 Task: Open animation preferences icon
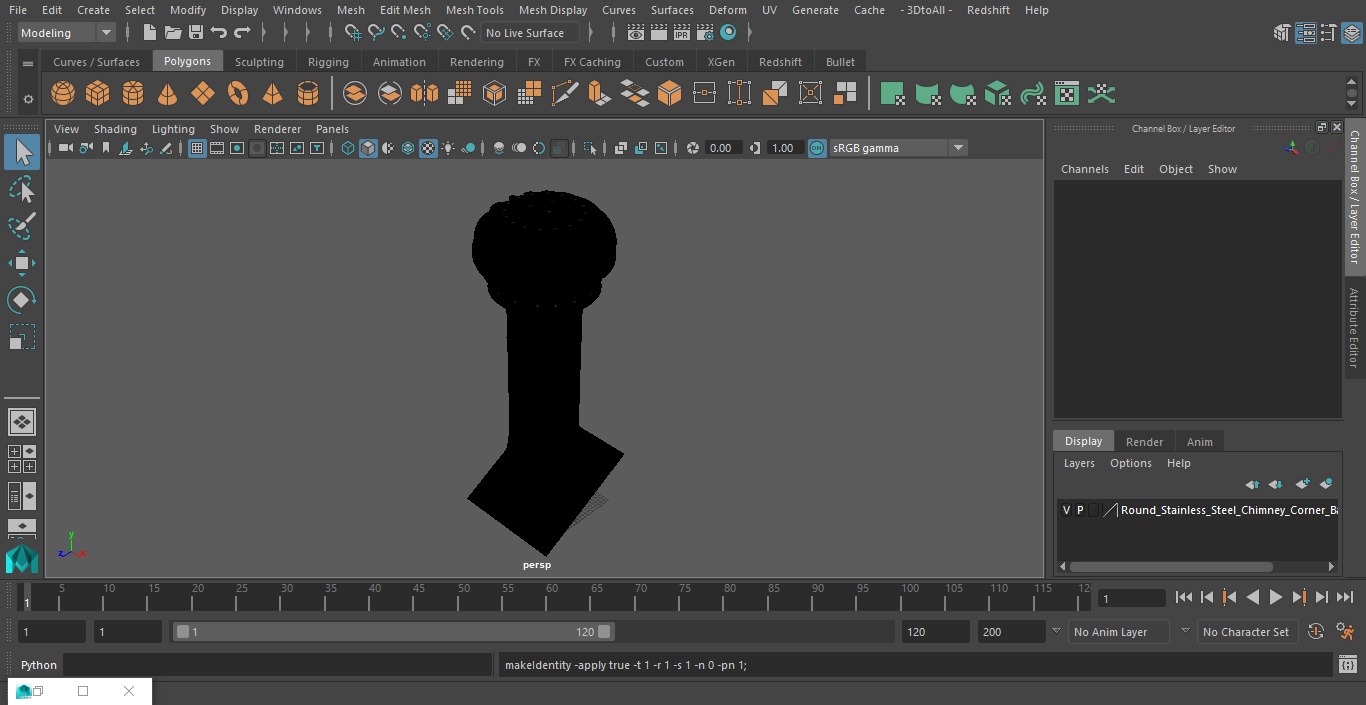[x=1346, y=632]
